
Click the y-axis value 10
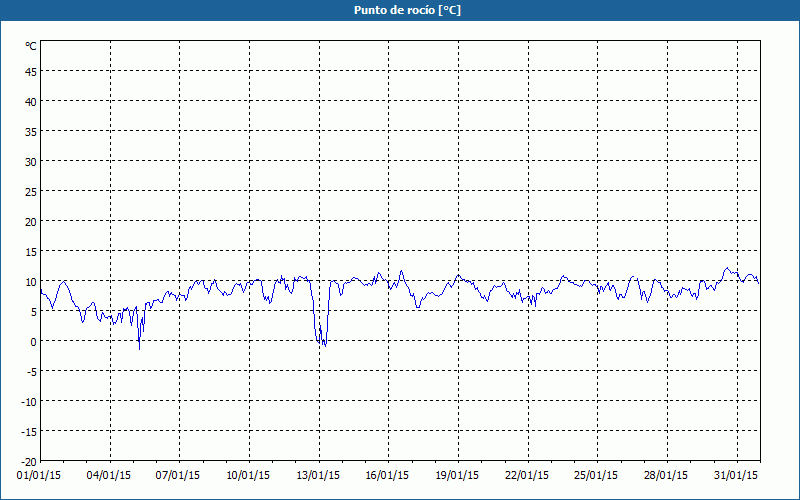[31, 282]
